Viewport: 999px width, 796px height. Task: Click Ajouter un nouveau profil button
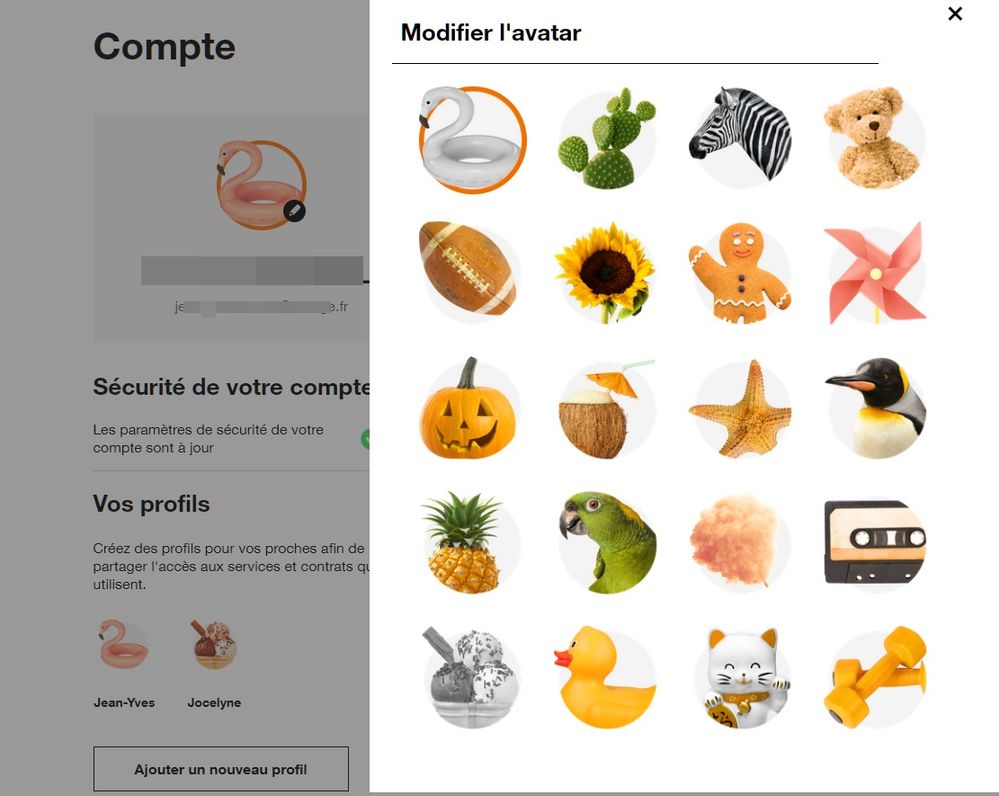tap(220, 769)
